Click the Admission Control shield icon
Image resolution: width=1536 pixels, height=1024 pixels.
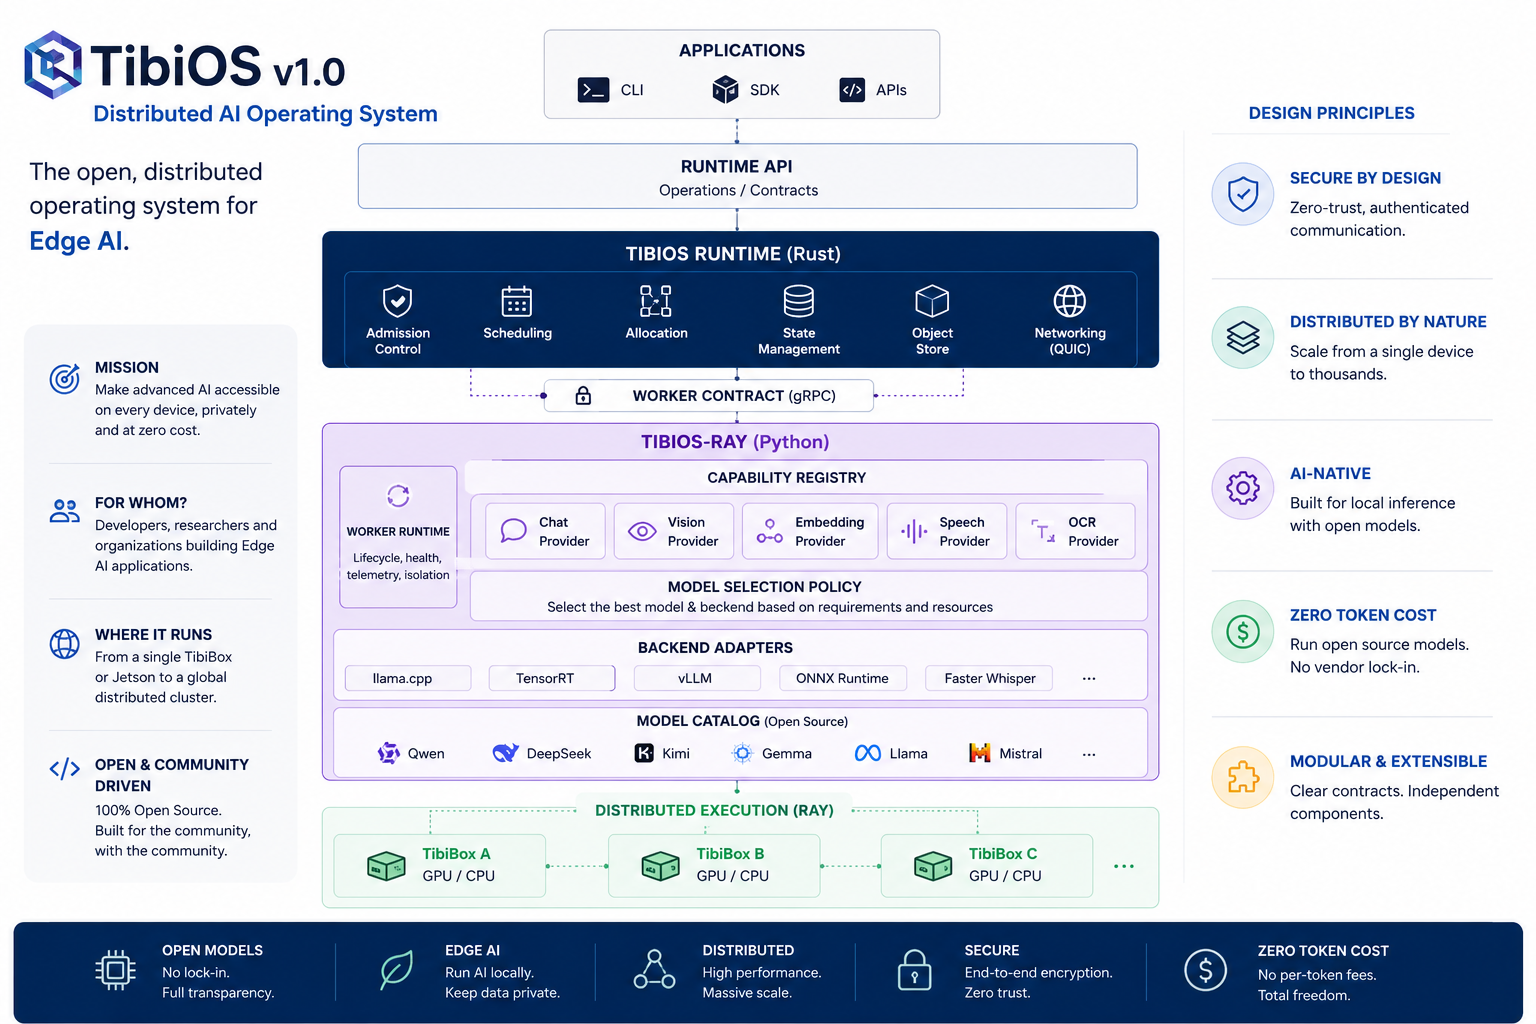coord(398,300)
